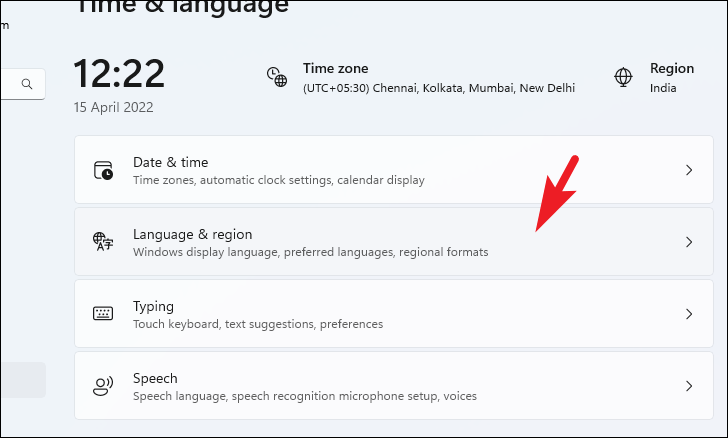Click the Speech person-voice icon
Screen dimensions: 728x438
point(104,386)
